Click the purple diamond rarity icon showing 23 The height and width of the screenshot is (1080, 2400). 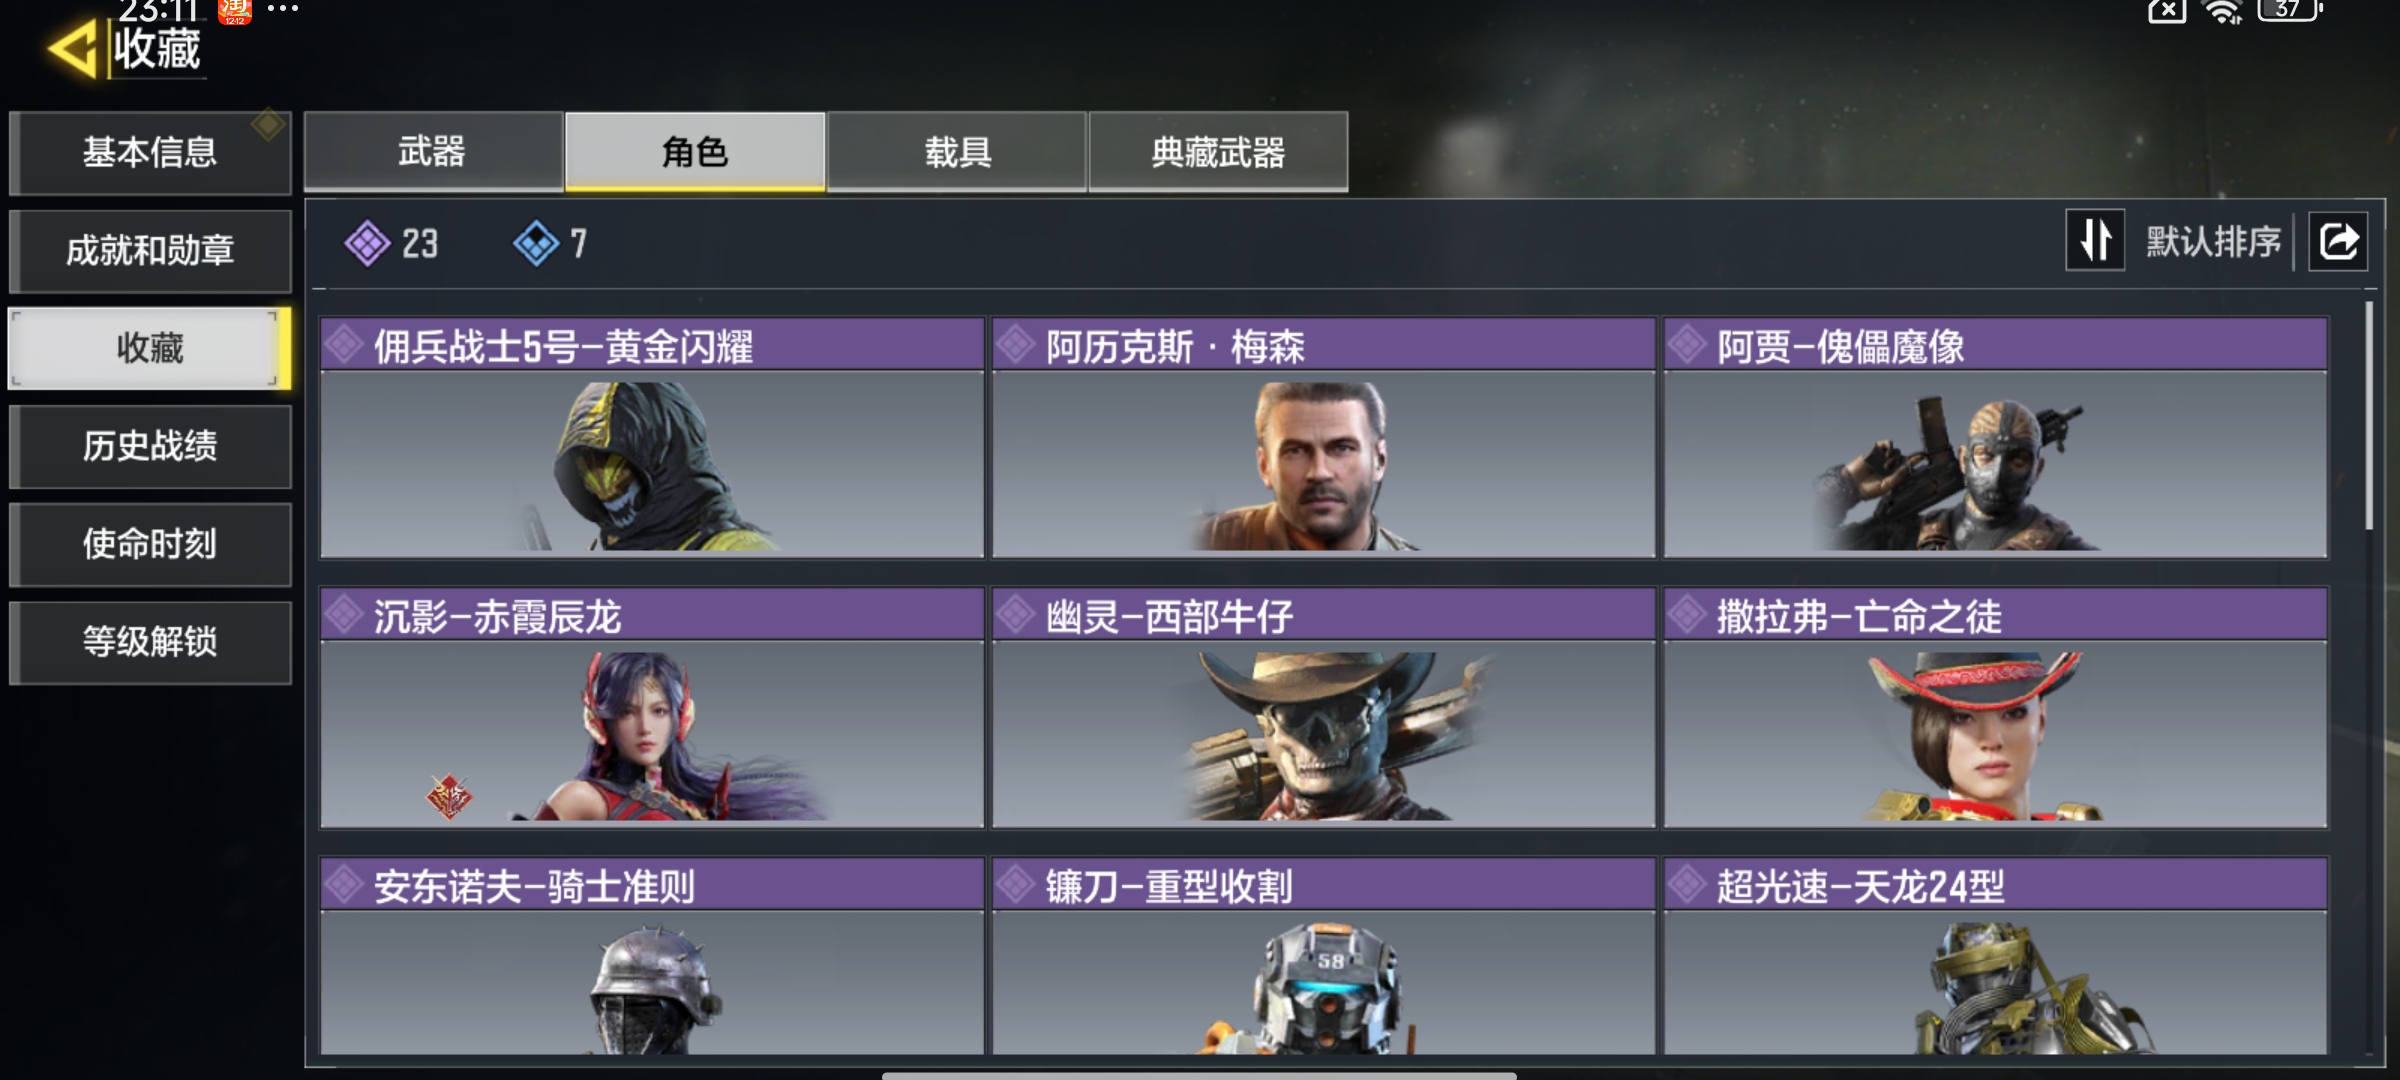tap(368, 243)
